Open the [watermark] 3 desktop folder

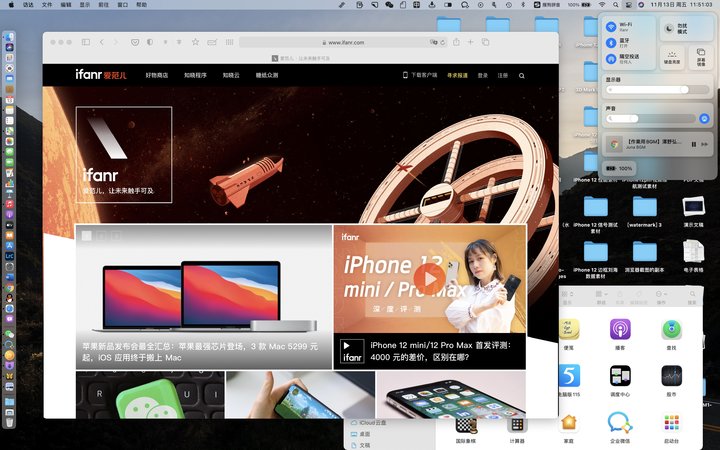point(645,212)
